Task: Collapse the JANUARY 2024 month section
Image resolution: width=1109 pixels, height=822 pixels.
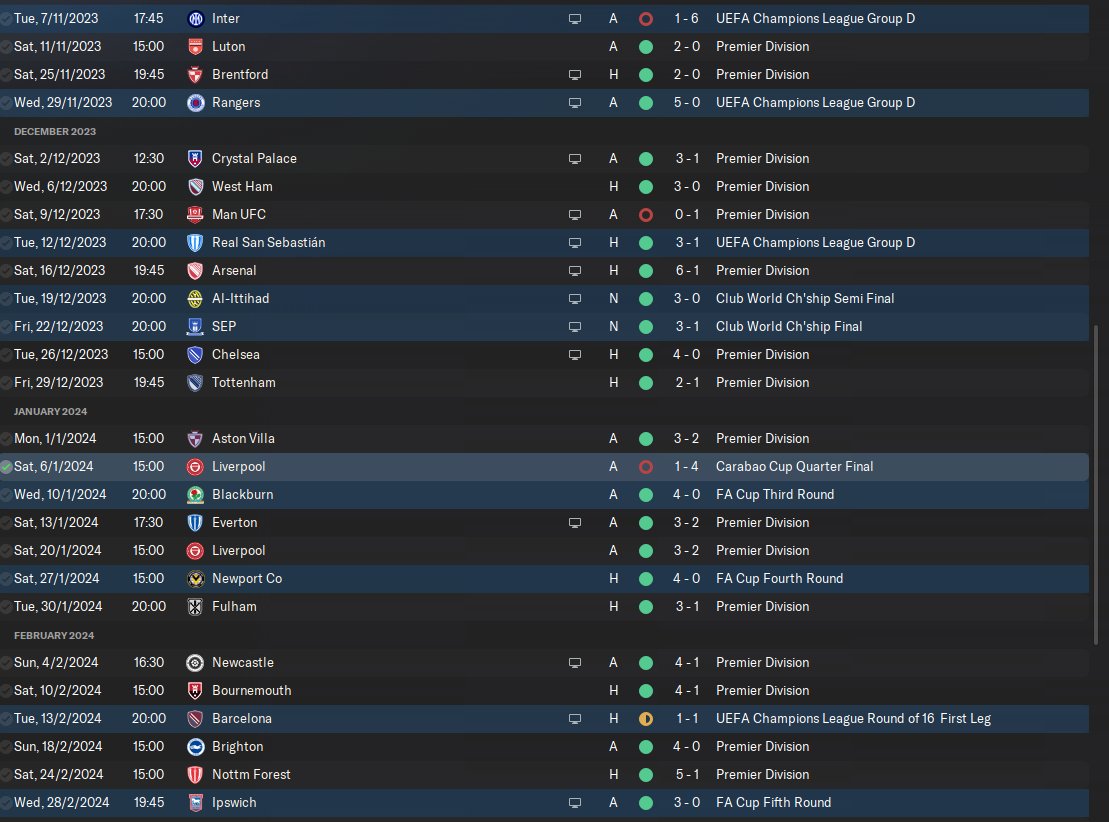Action: click(x=50, y=411)
